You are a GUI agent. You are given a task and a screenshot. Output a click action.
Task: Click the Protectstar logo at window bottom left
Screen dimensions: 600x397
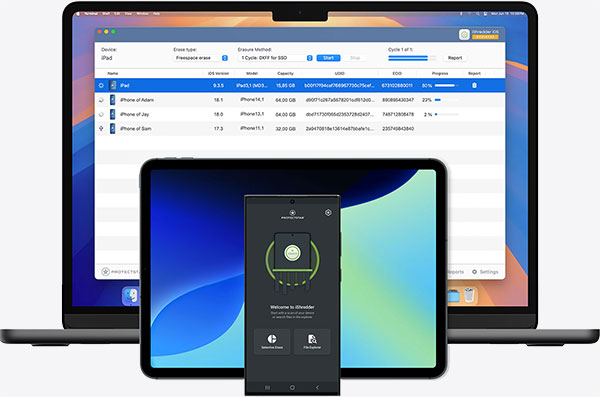coord(120,272)
